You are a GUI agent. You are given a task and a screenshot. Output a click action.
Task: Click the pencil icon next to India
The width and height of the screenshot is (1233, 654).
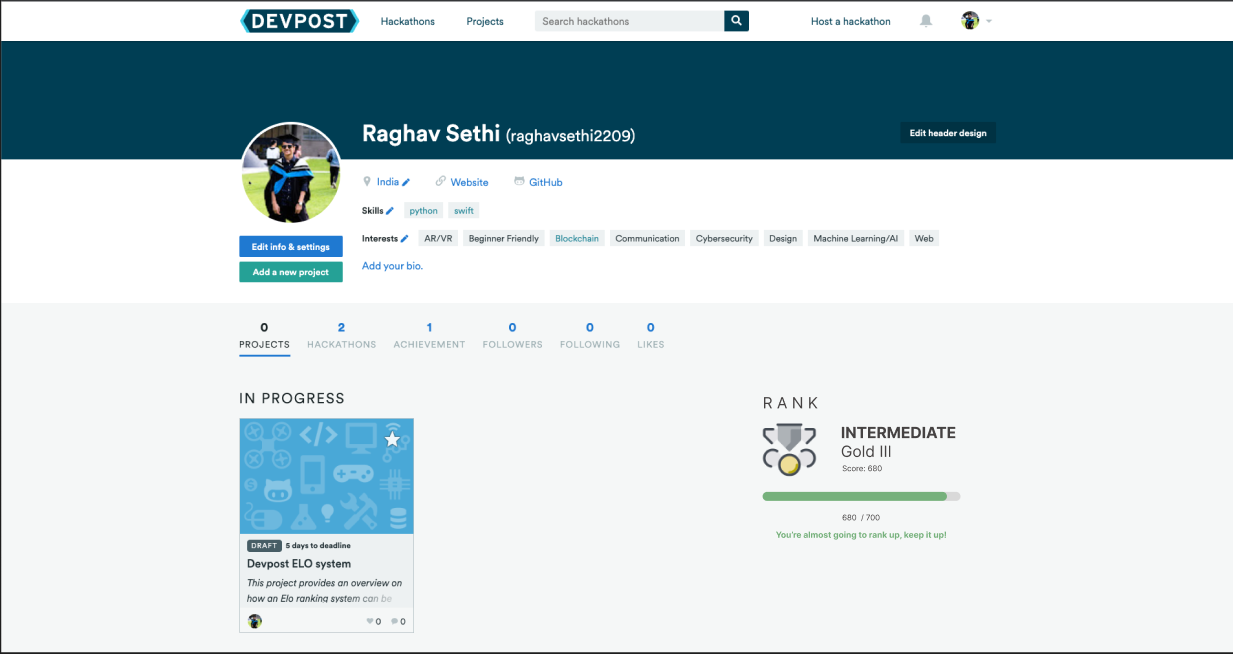click(x=407, y=183)
